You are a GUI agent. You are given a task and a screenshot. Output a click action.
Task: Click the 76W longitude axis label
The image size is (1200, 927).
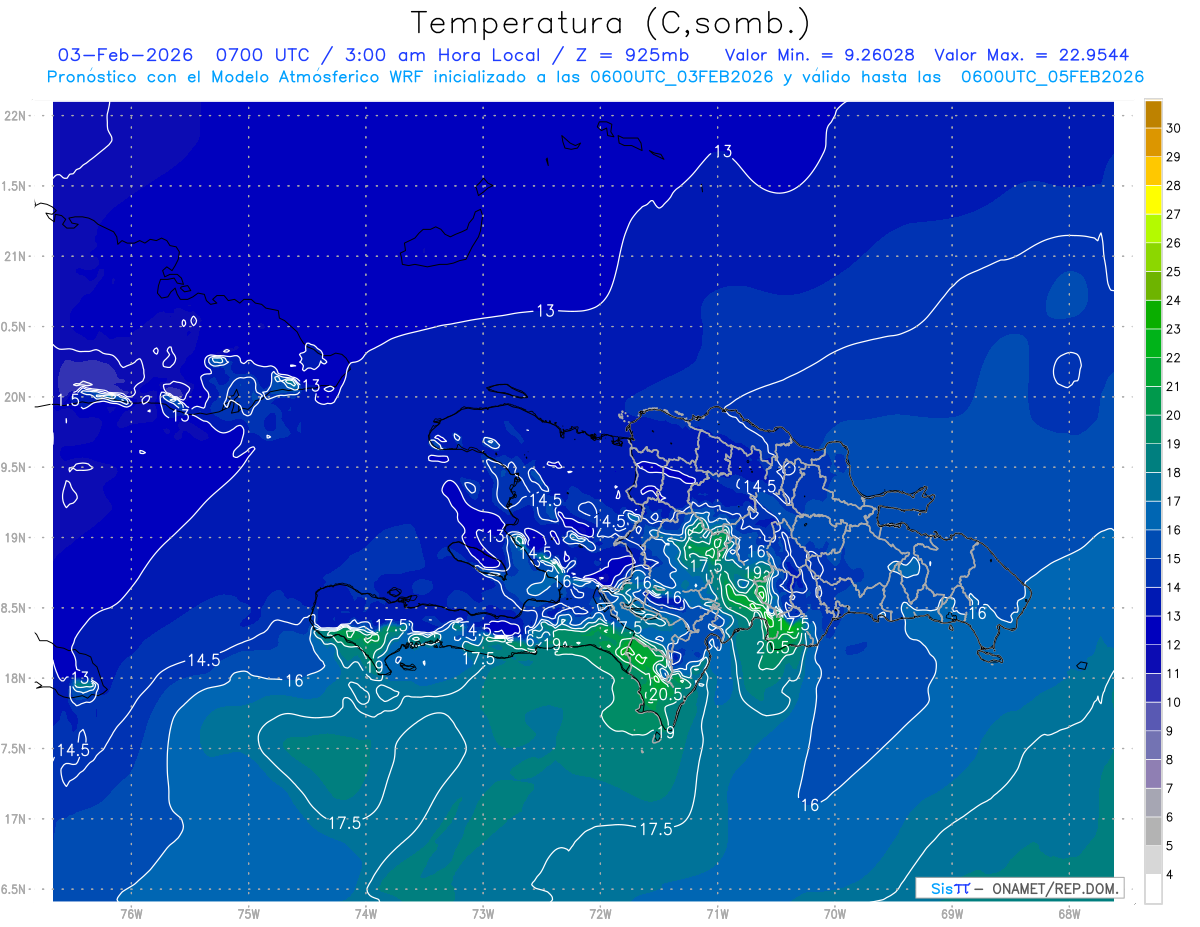(131, 914)
